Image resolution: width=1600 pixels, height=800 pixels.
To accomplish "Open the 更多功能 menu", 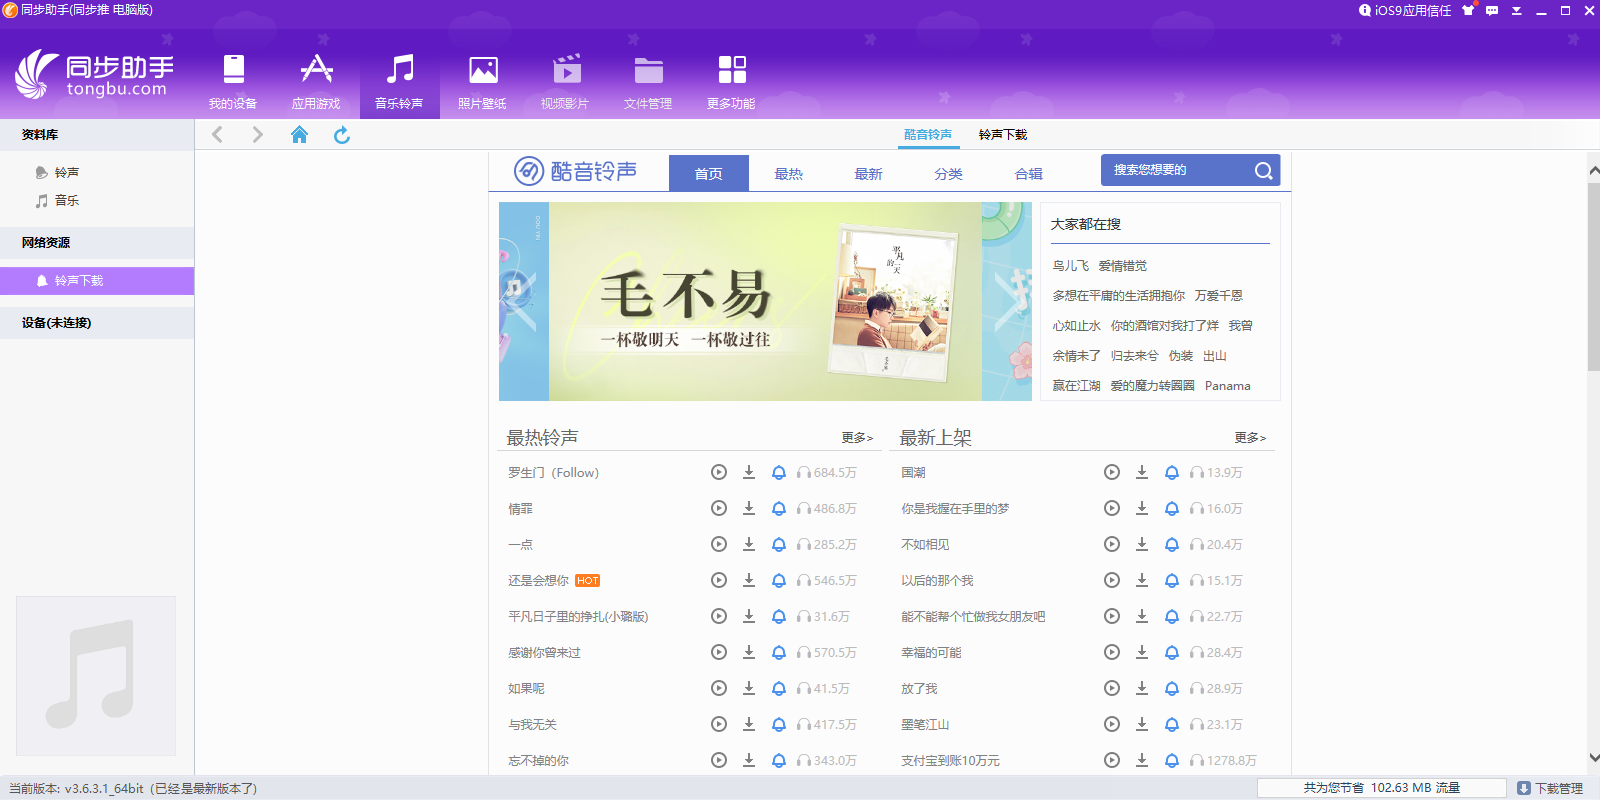I will [x=731, y=80].
